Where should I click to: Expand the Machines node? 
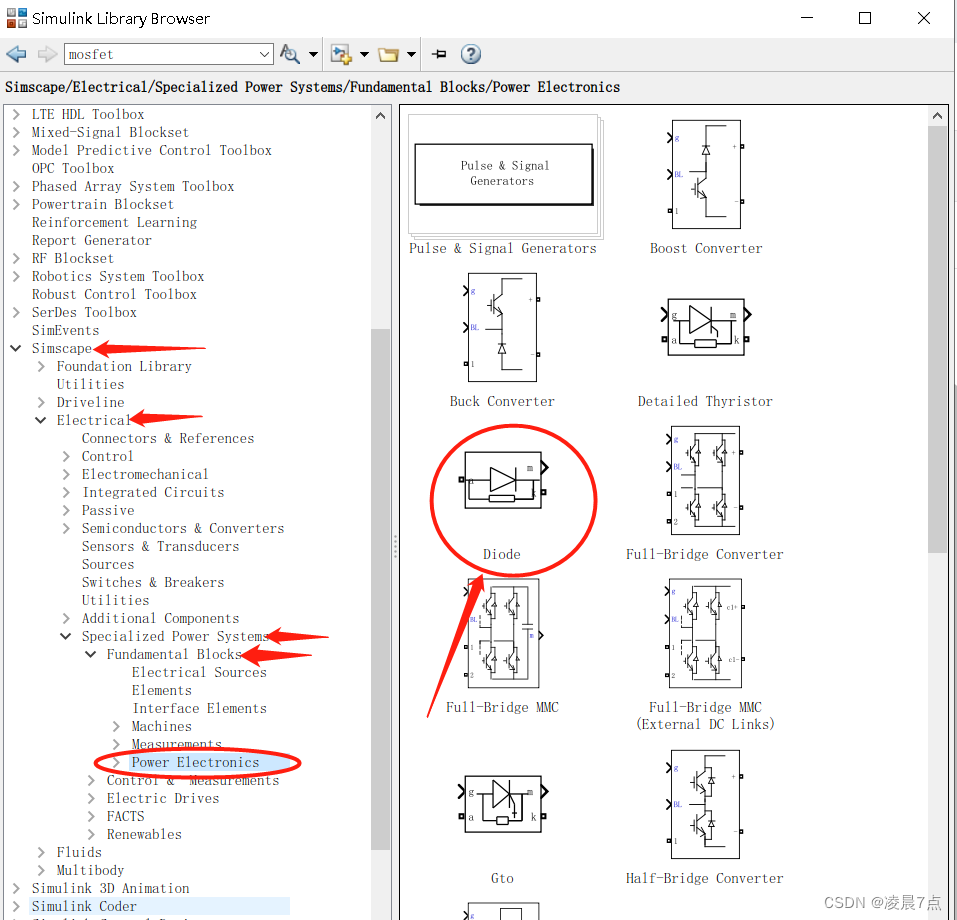tap(116, 726)
